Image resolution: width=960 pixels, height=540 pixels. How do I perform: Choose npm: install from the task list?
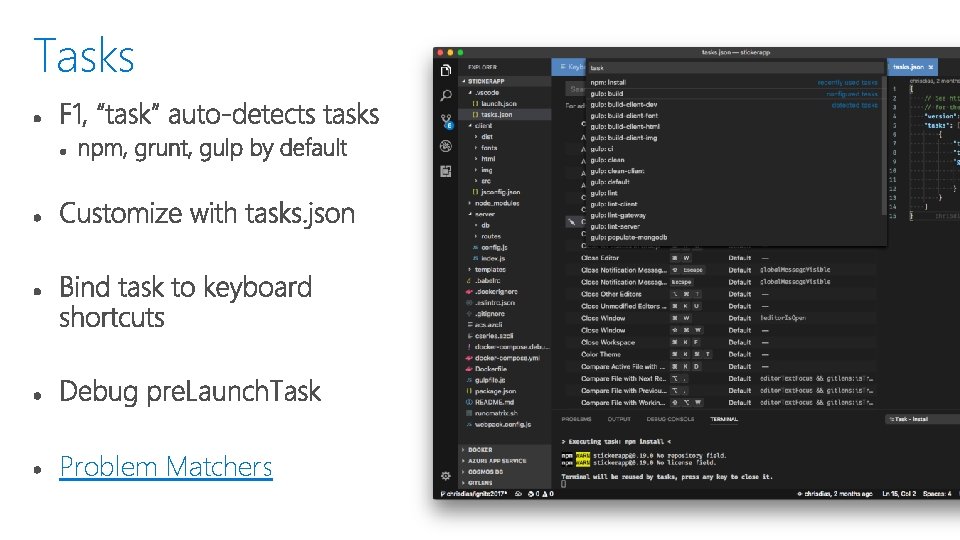pyautogui.click(x=734, y=82)
